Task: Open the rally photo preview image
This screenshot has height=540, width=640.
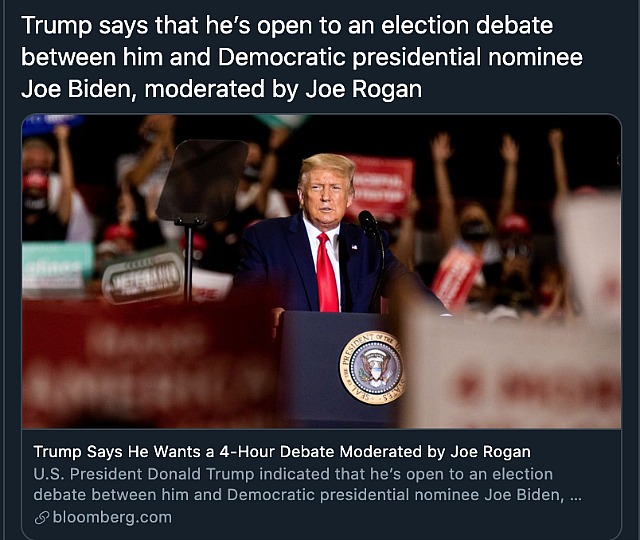Action: (322, 271)
